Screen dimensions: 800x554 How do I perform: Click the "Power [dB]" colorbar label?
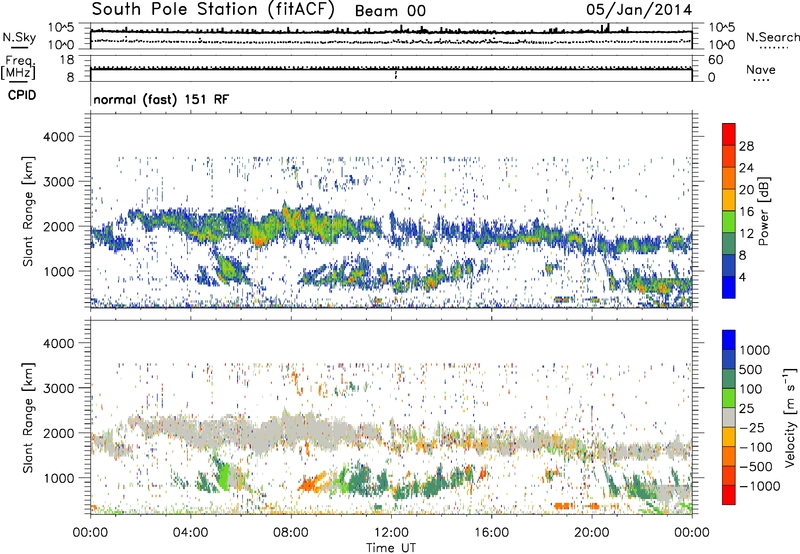pos(764,211)
